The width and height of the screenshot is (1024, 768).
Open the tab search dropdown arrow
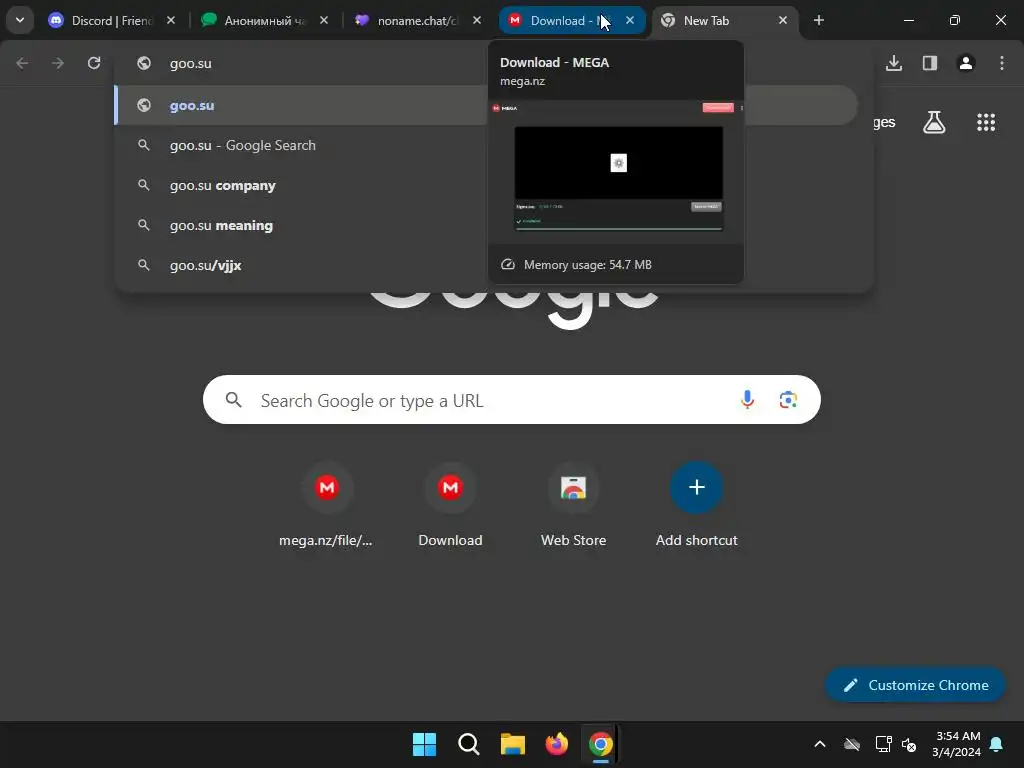pos(20,20)
